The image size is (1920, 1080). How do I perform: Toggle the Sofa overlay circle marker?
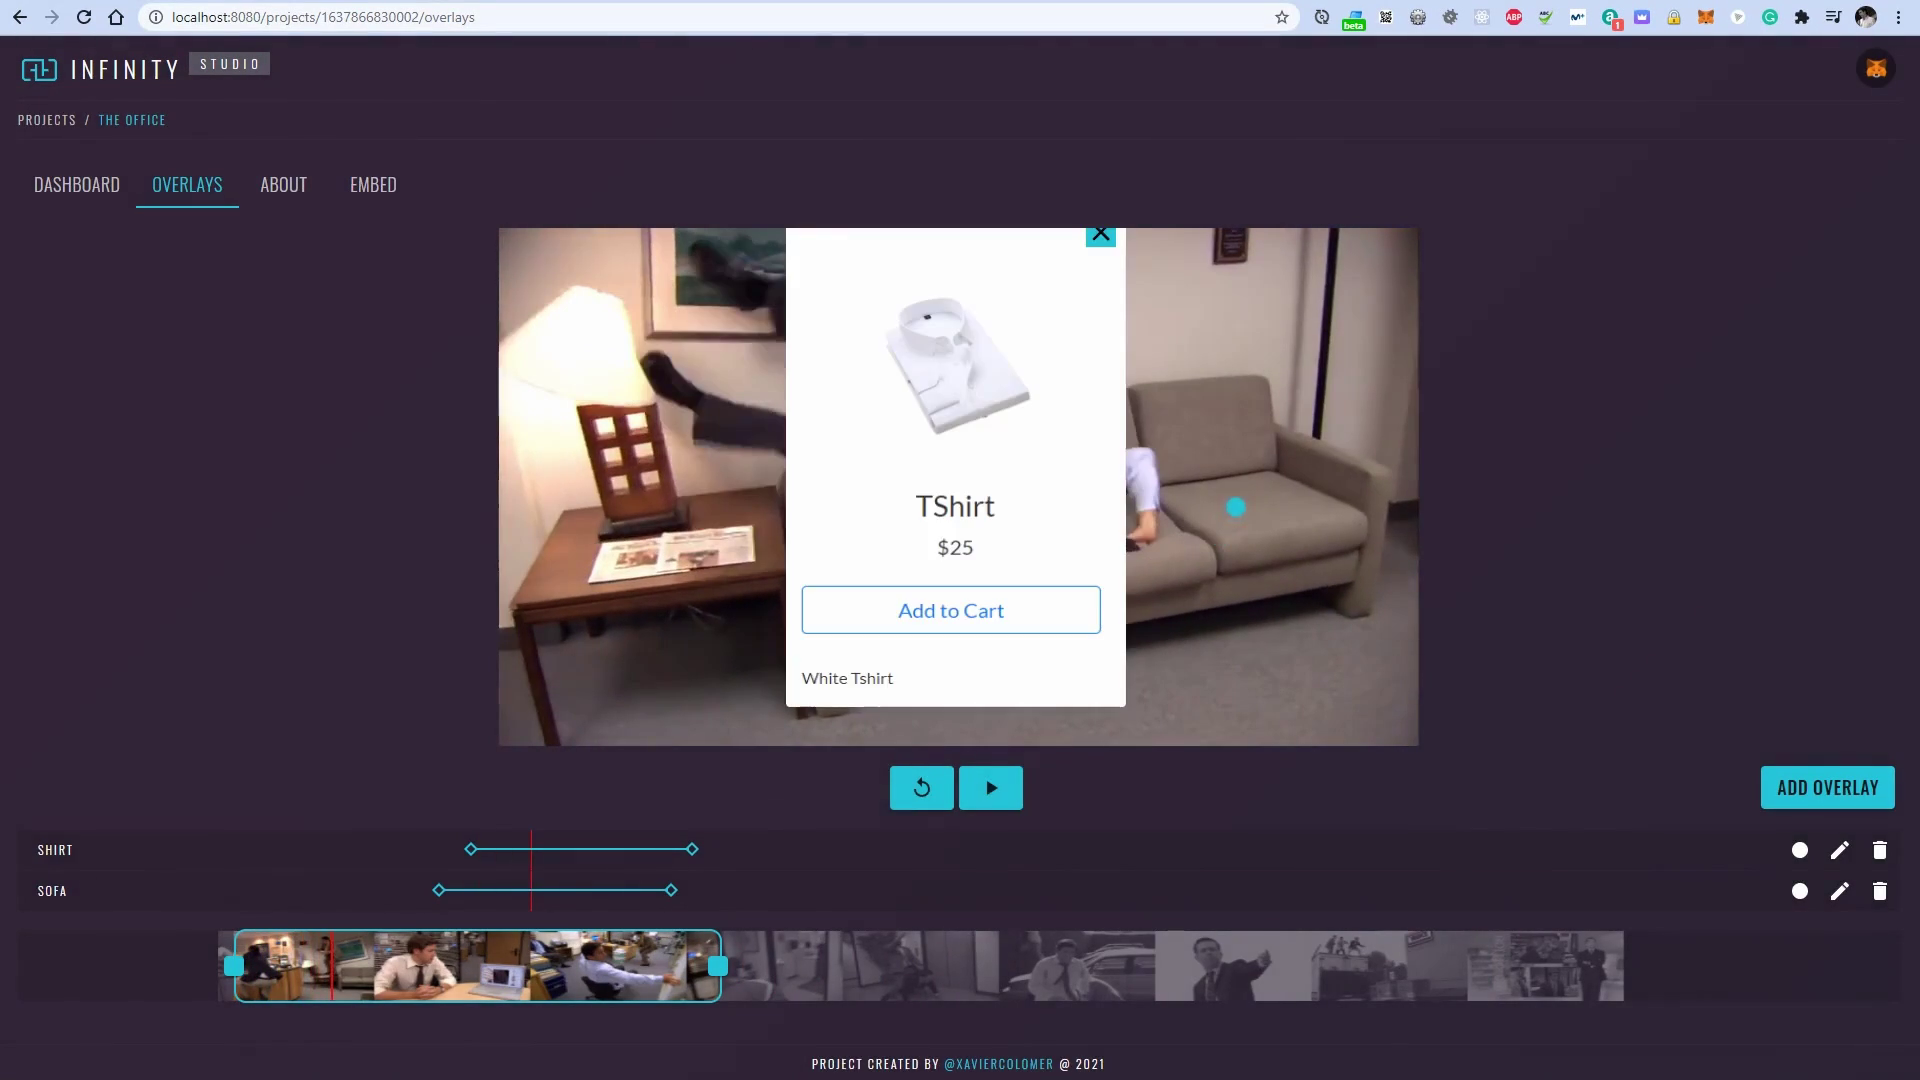(x=1799, y=891)
